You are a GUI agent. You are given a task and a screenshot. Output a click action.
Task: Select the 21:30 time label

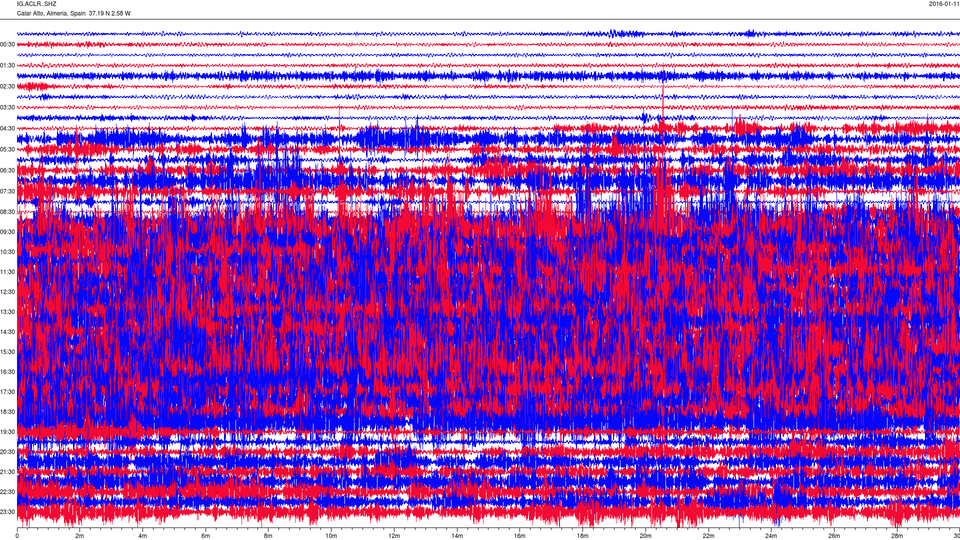tap(7, 471)
